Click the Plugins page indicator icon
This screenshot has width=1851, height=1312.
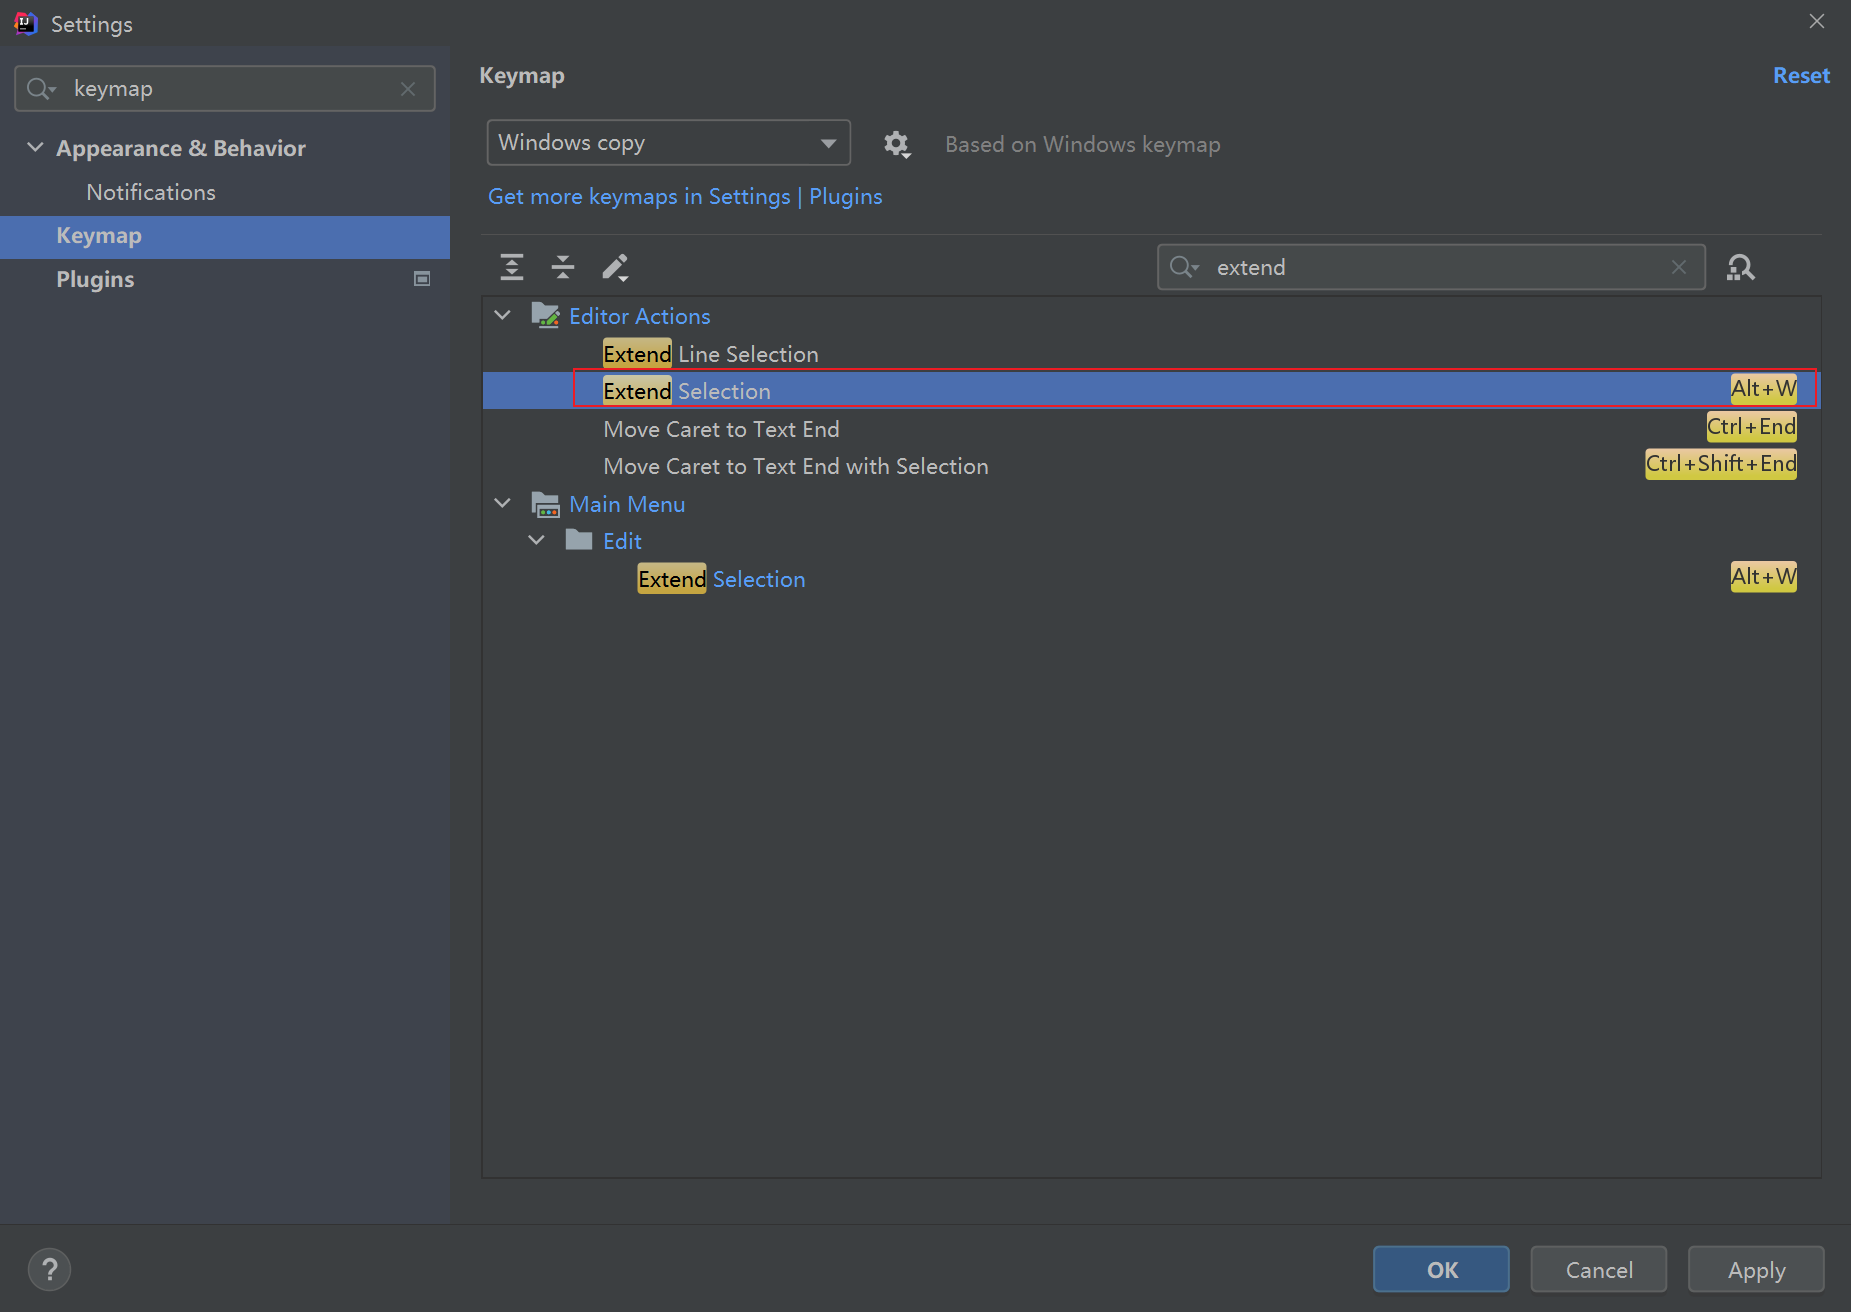pos(422,279)
